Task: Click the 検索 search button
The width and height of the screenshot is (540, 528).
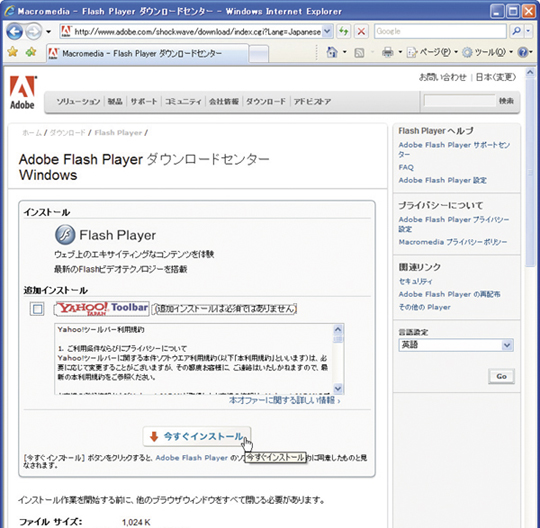Action: pos(506,101)
